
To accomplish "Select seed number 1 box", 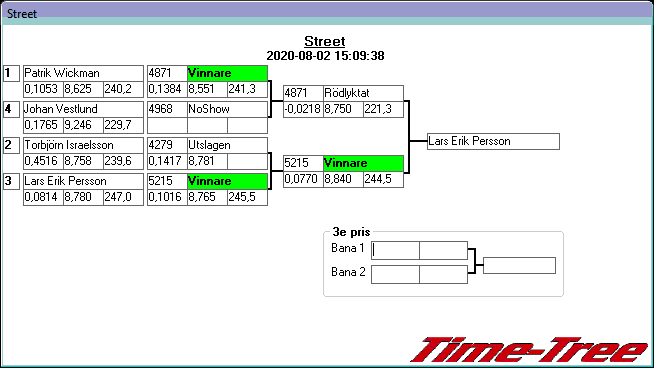I will (11, 73).
